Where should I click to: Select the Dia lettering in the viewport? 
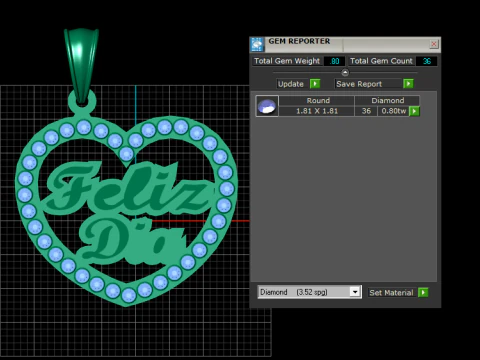(133, 240)
